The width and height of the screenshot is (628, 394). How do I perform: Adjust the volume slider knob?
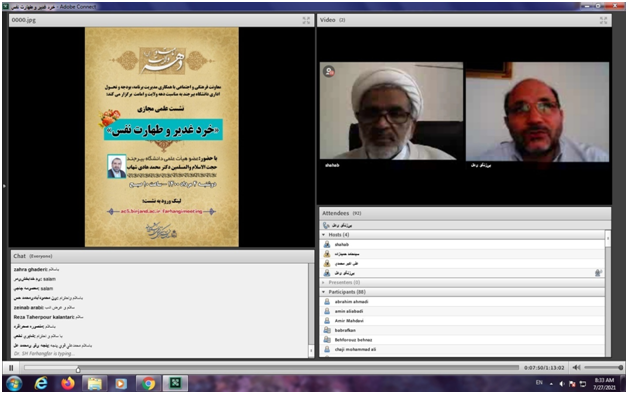coord(620,367)
